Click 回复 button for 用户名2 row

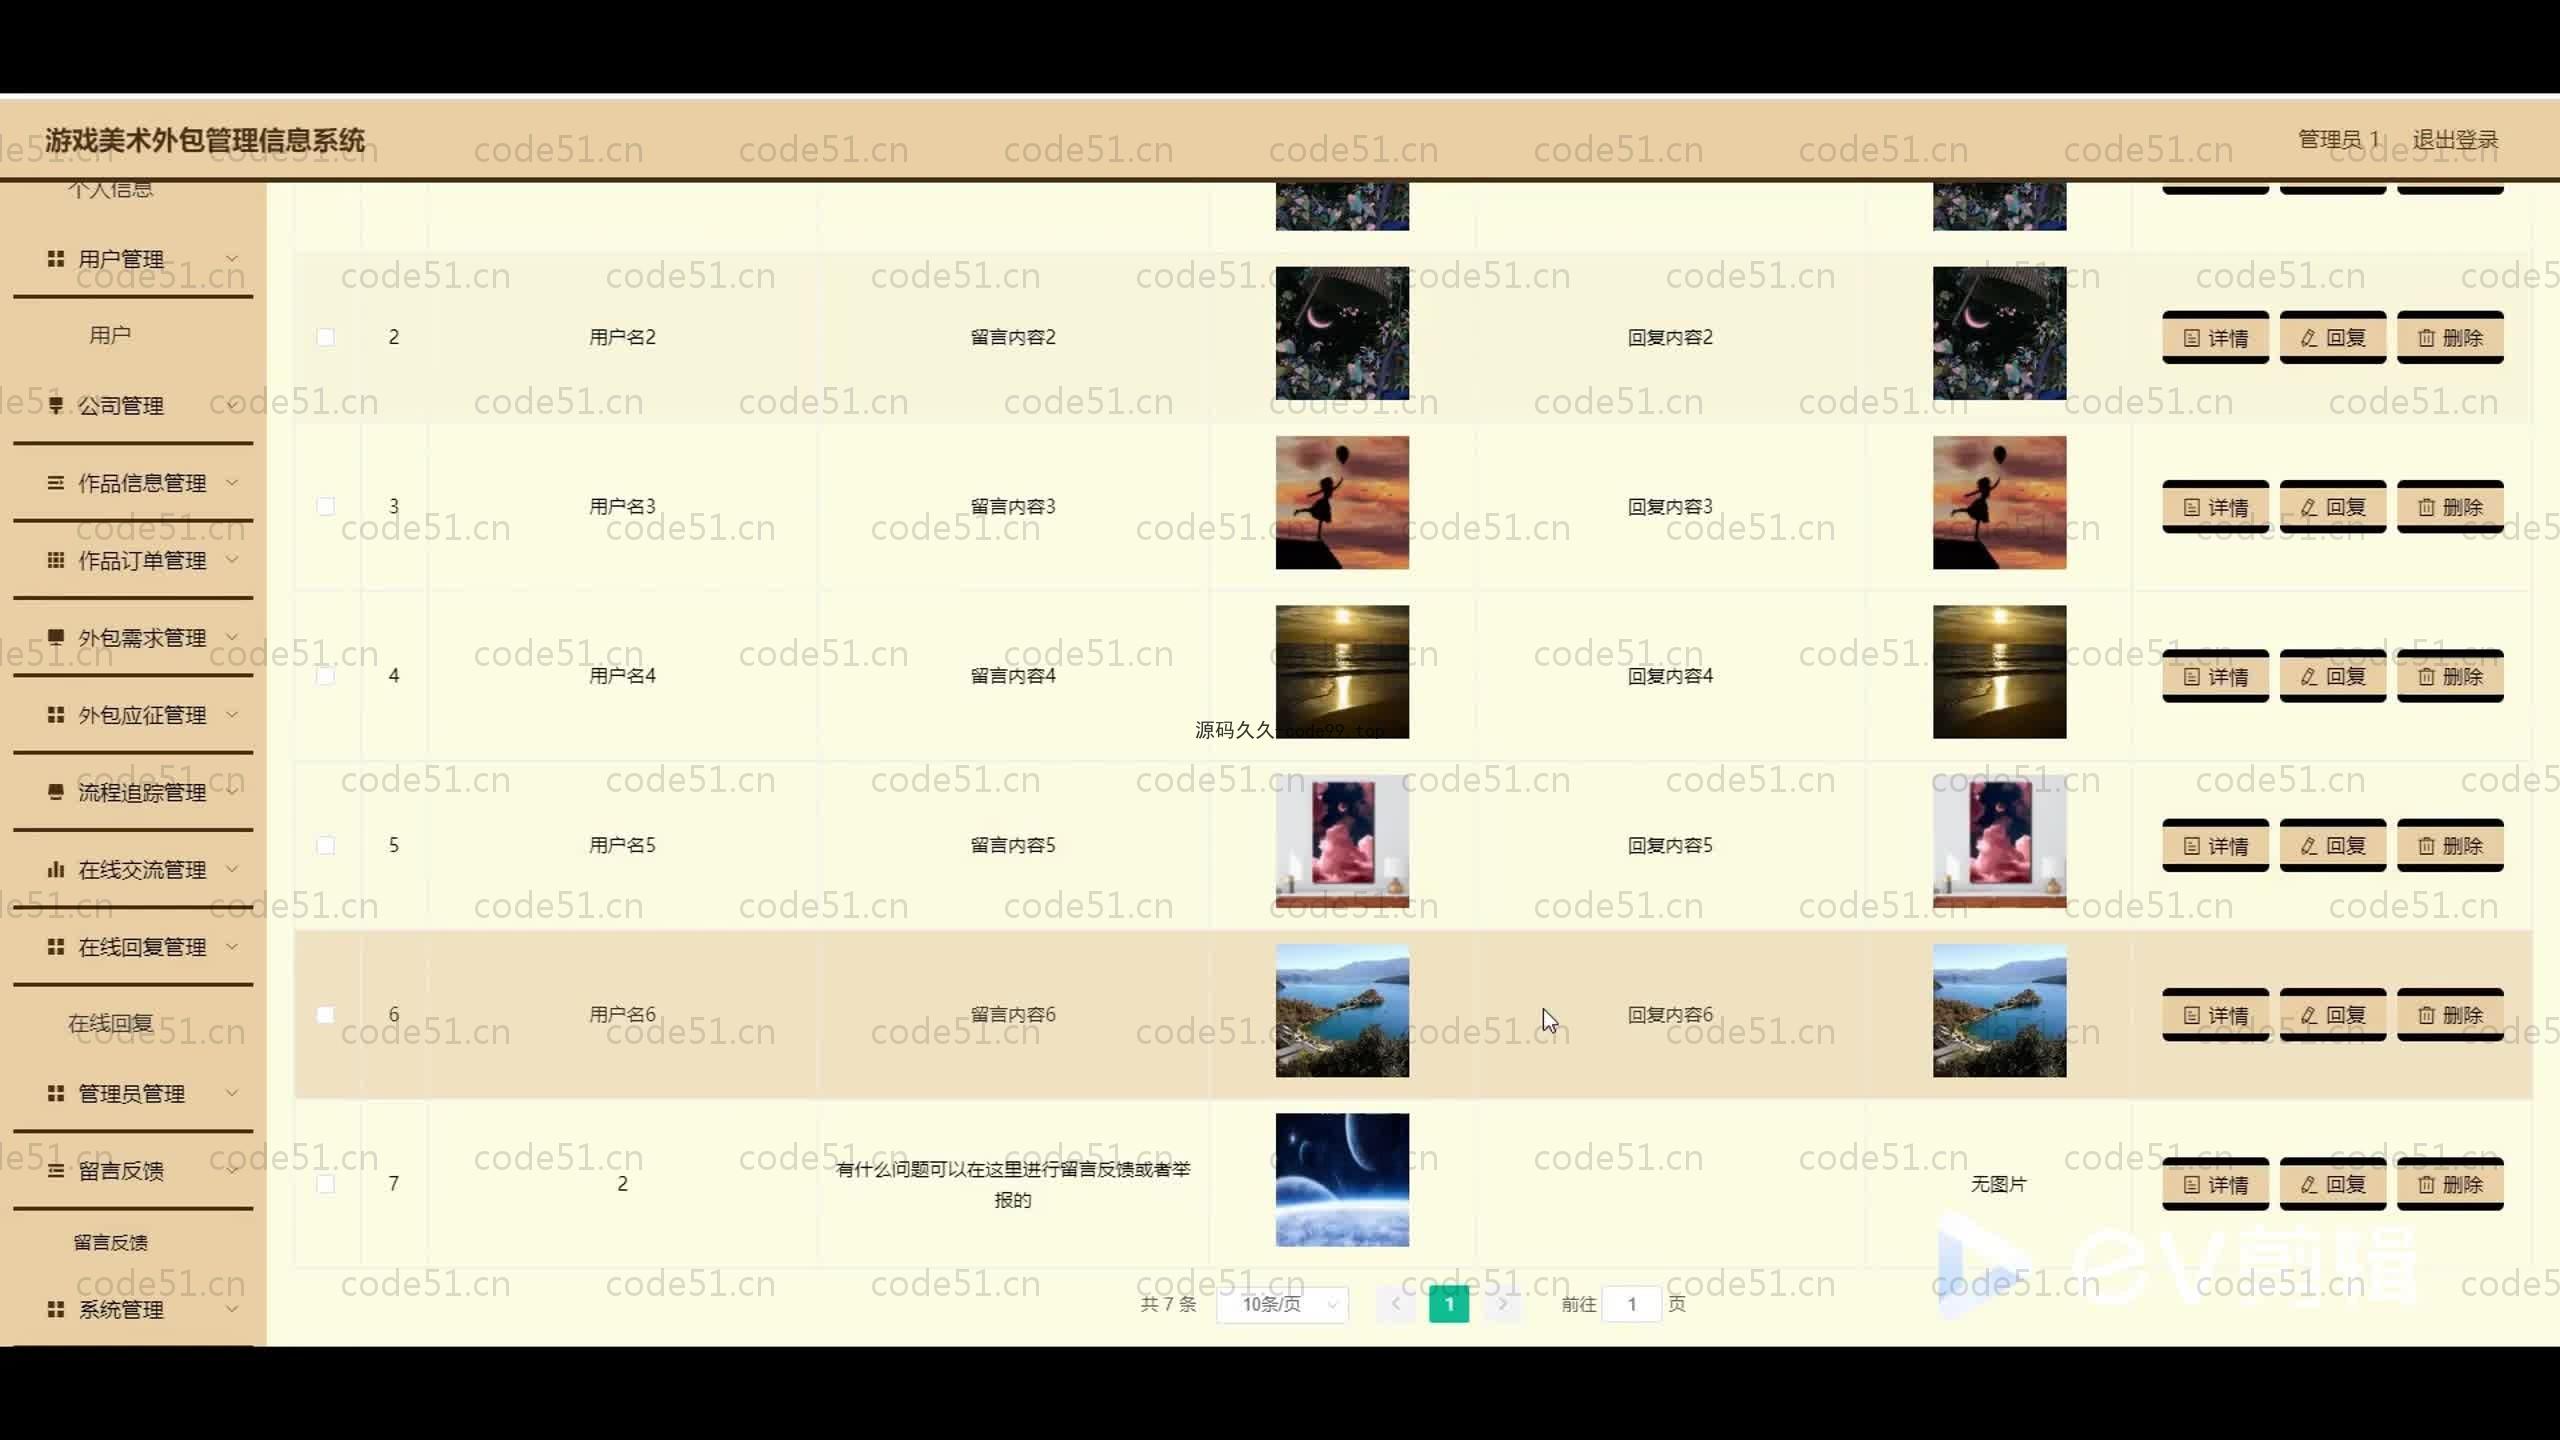click(2332, 338)
